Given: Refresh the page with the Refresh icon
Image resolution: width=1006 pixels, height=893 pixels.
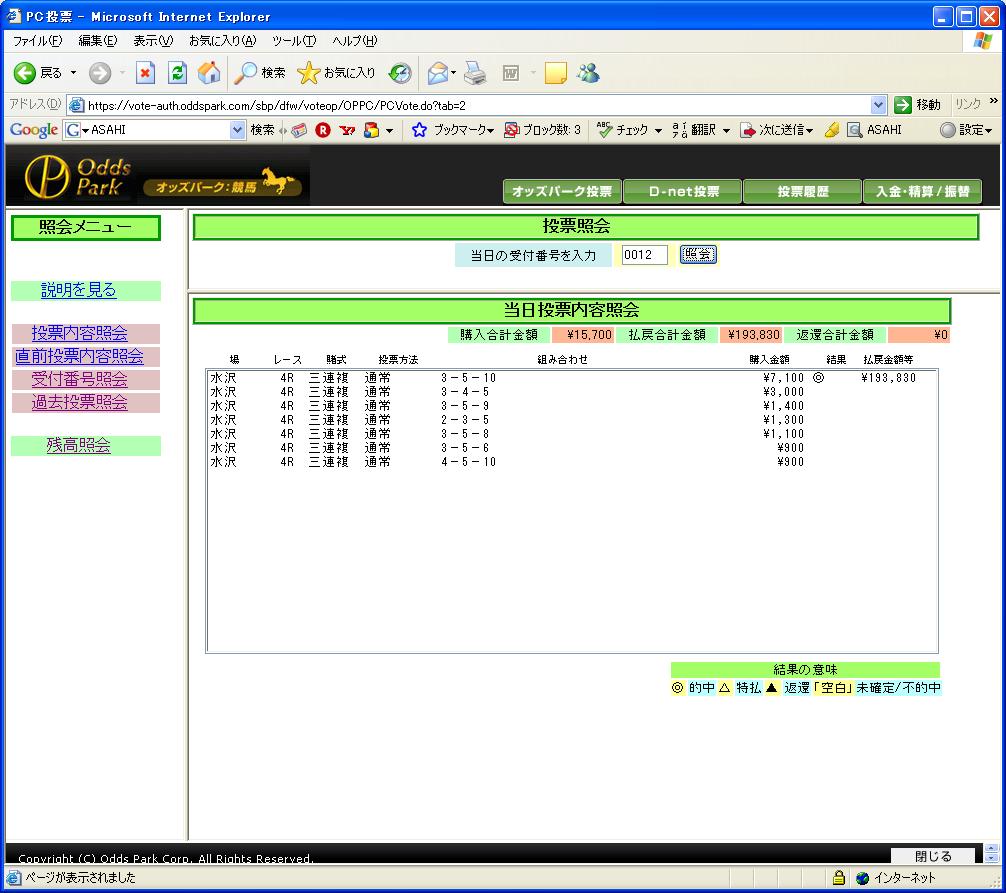Looking at the screenshot, I should pos(177,73).
